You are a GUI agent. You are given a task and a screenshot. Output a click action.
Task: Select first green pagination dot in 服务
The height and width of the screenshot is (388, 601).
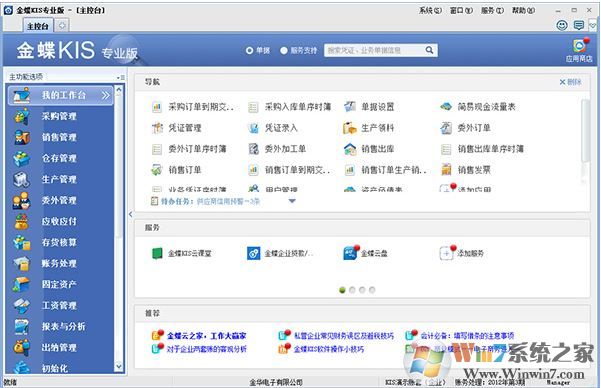(342, 290)
